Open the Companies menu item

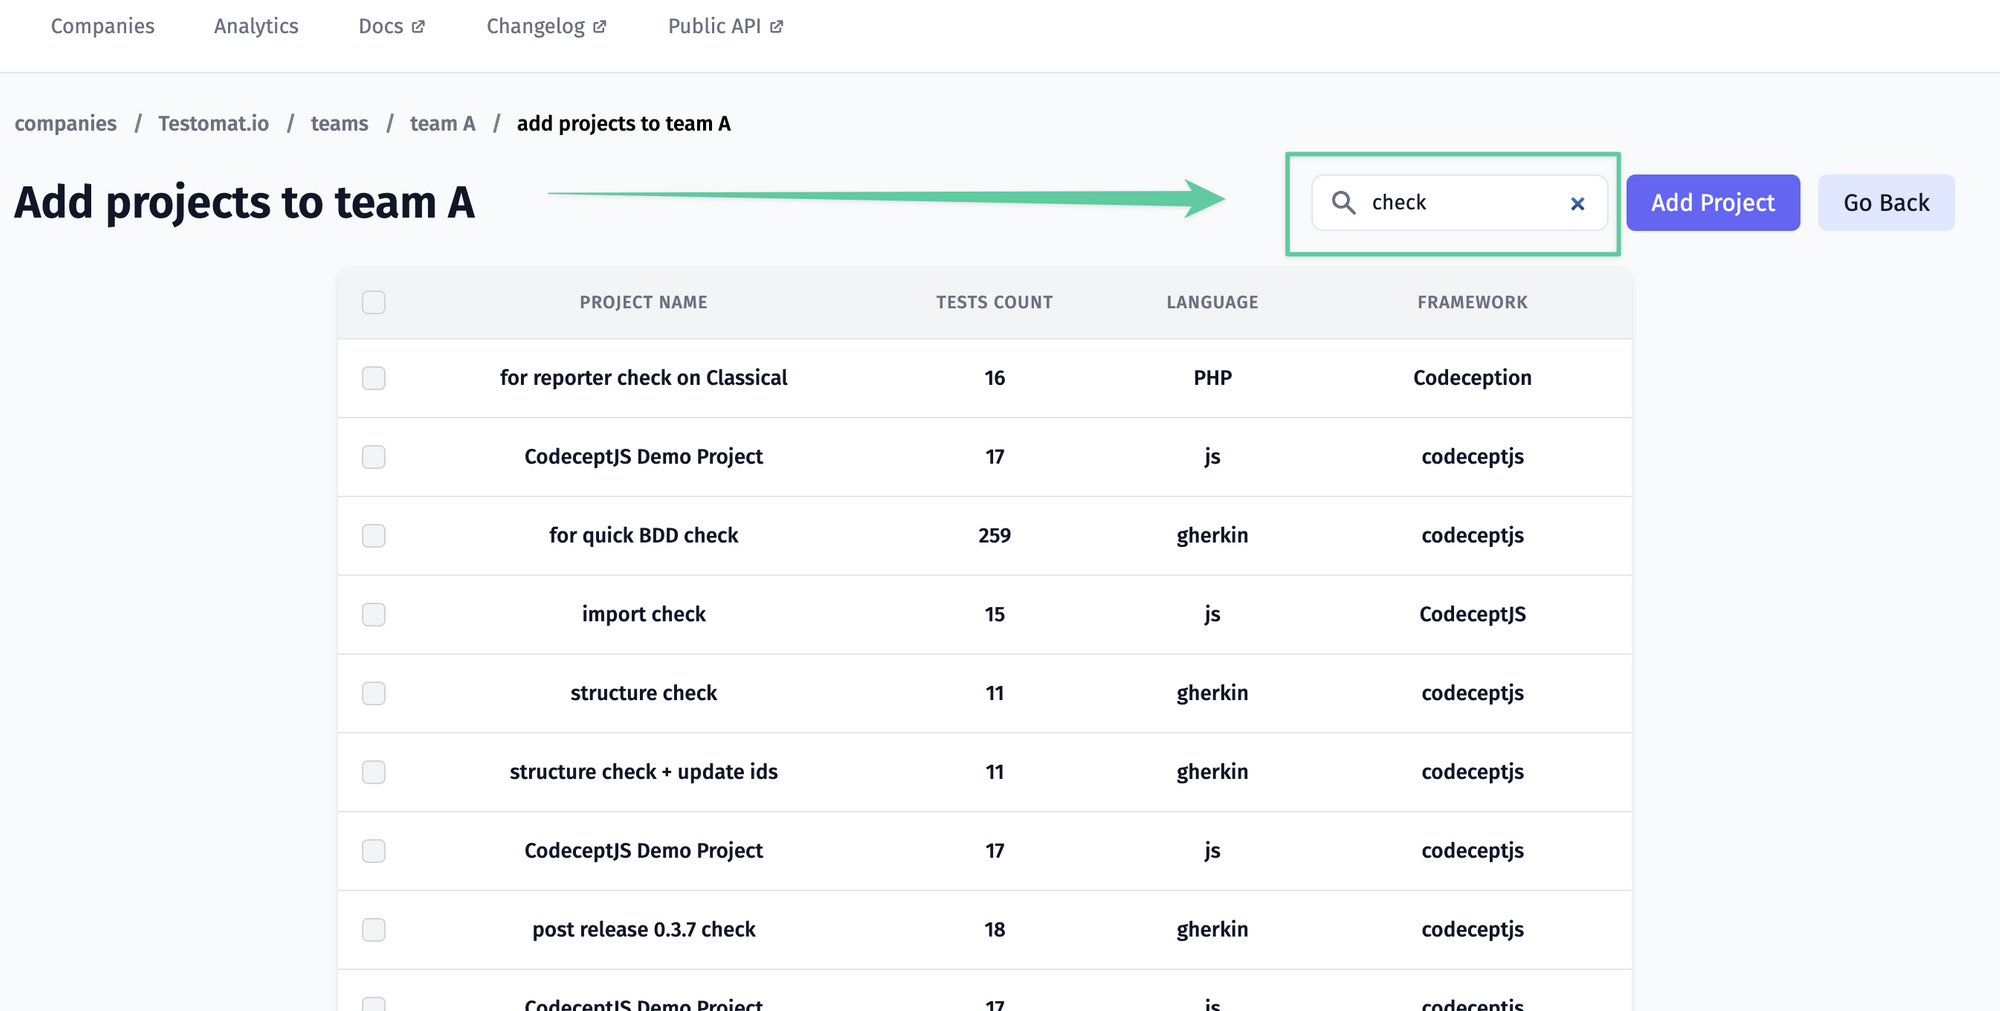point(103,26)
